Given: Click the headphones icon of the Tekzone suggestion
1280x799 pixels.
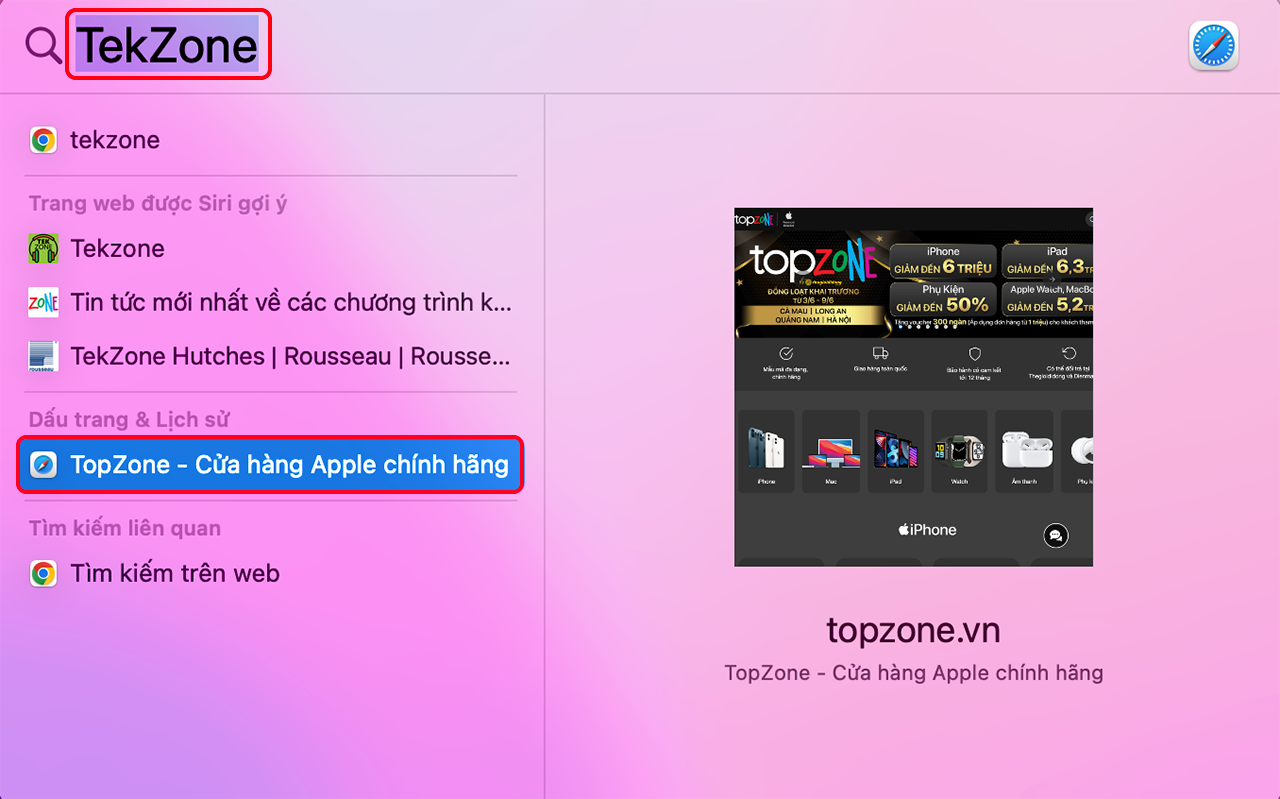Looking at the screenshot, I should click(43, 248).
